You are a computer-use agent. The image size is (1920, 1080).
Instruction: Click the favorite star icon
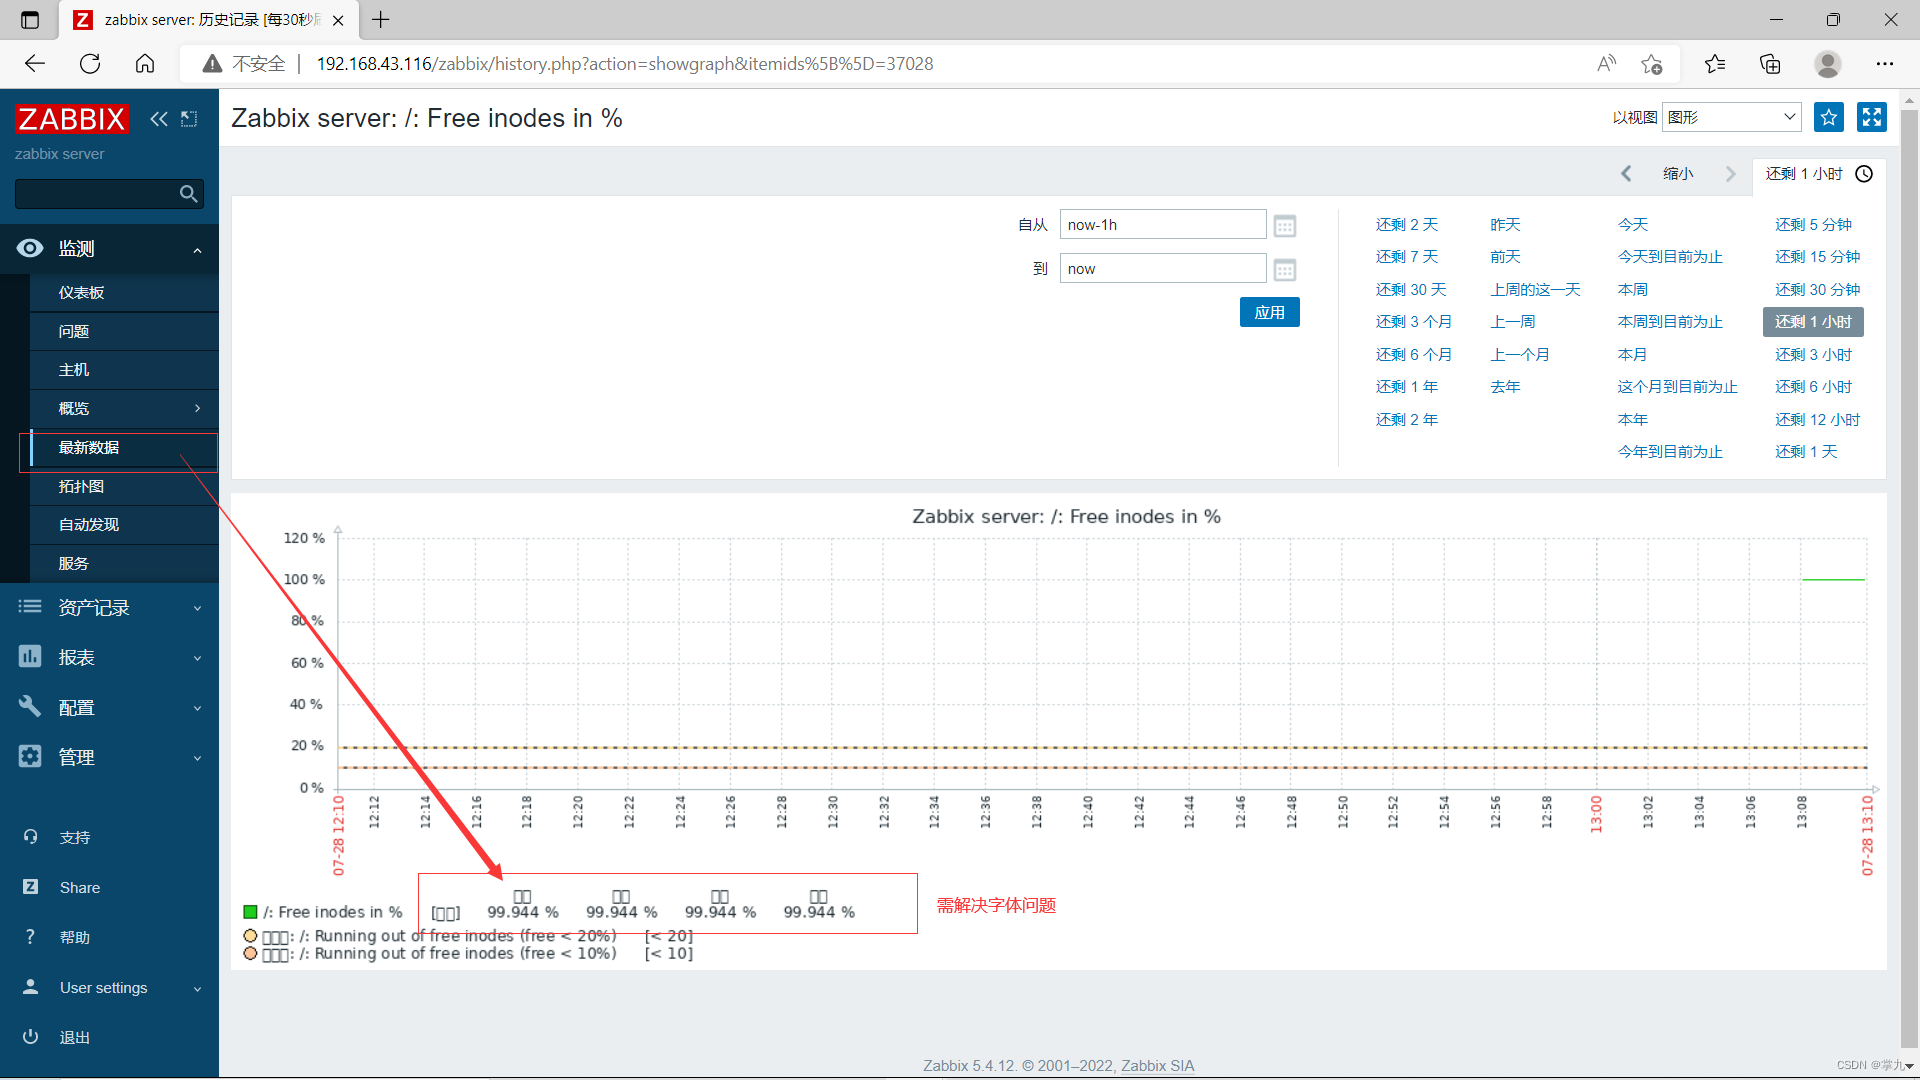coord(1828,118)
